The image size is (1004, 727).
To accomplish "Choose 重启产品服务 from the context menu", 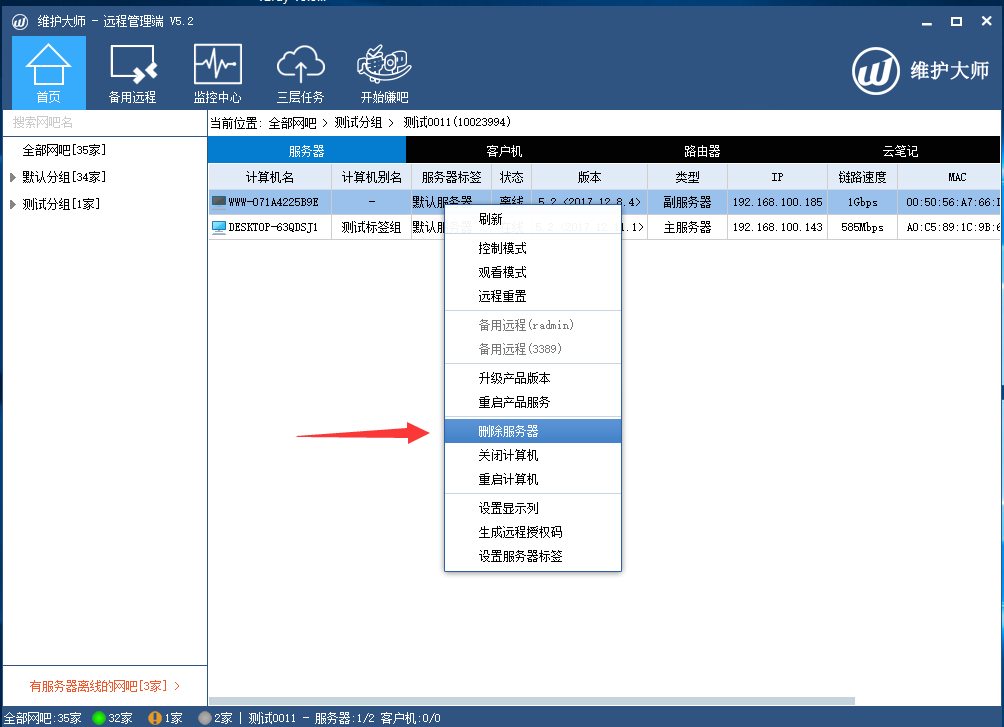I will tap(533, 402).
